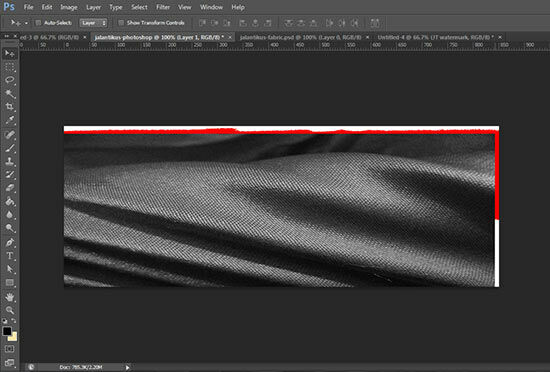The width and height of the screenshot is (550, 372).
Task: Select the Move tool
Action: click(x=9, y=53)
